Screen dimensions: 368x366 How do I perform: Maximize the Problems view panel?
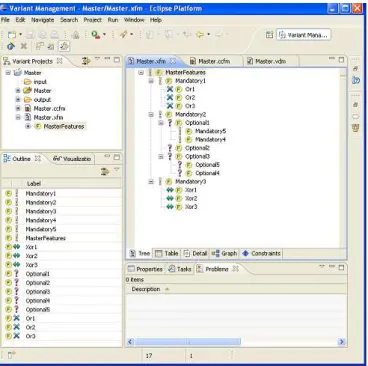[x=341, y=268]
